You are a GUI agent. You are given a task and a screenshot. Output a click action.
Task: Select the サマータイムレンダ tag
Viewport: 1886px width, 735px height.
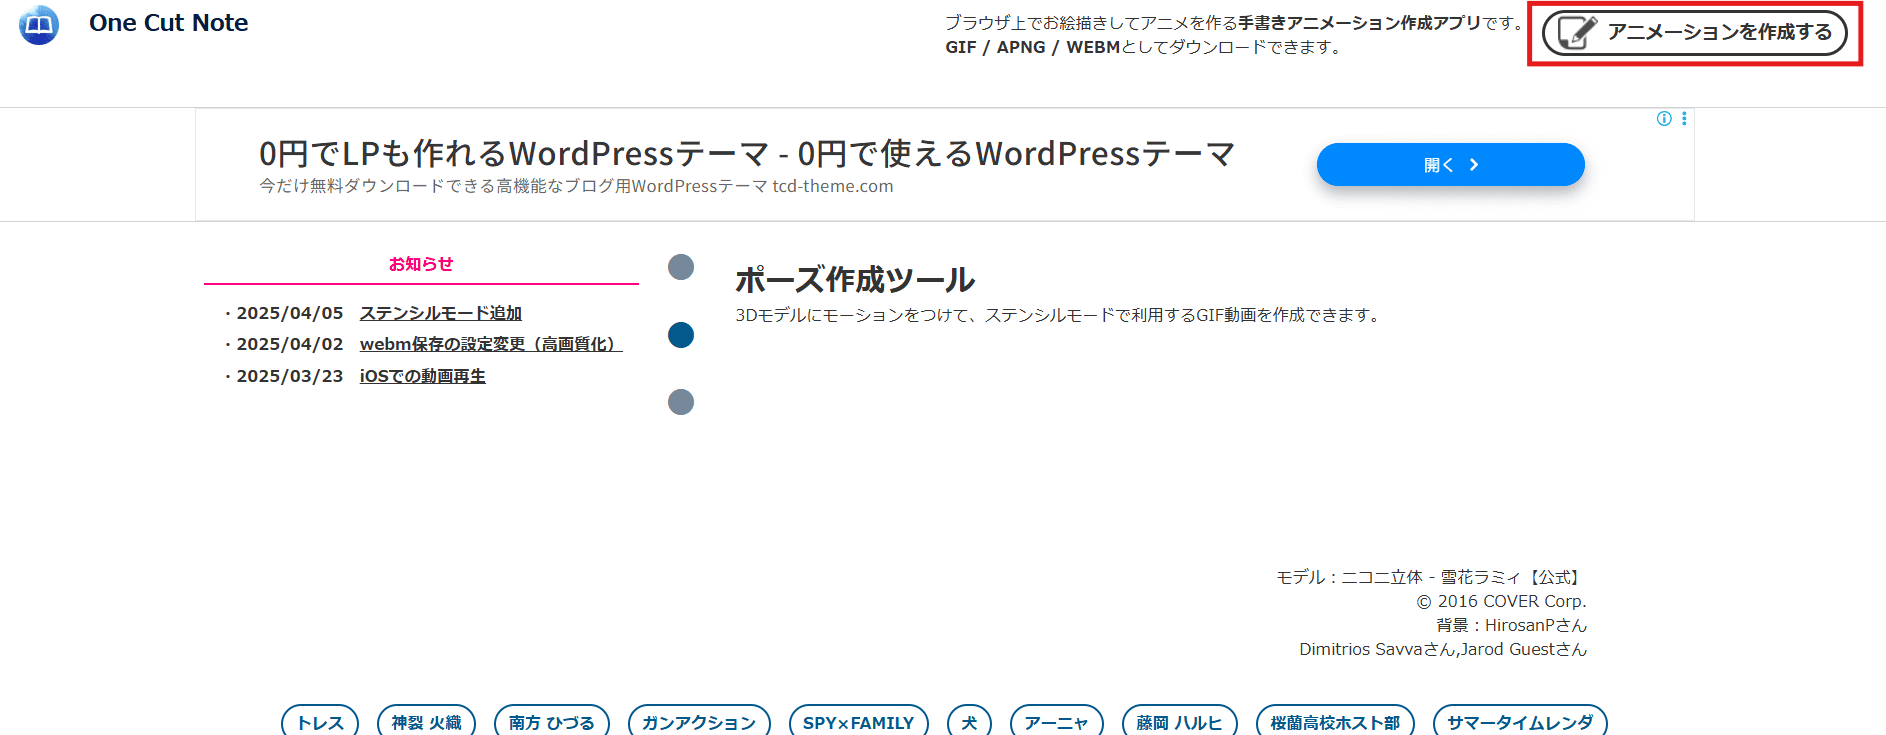pos(1519,722)
